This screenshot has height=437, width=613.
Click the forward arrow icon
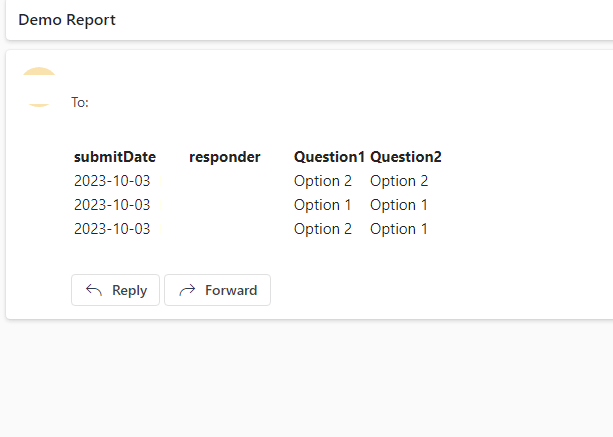(x=187, y=290)
